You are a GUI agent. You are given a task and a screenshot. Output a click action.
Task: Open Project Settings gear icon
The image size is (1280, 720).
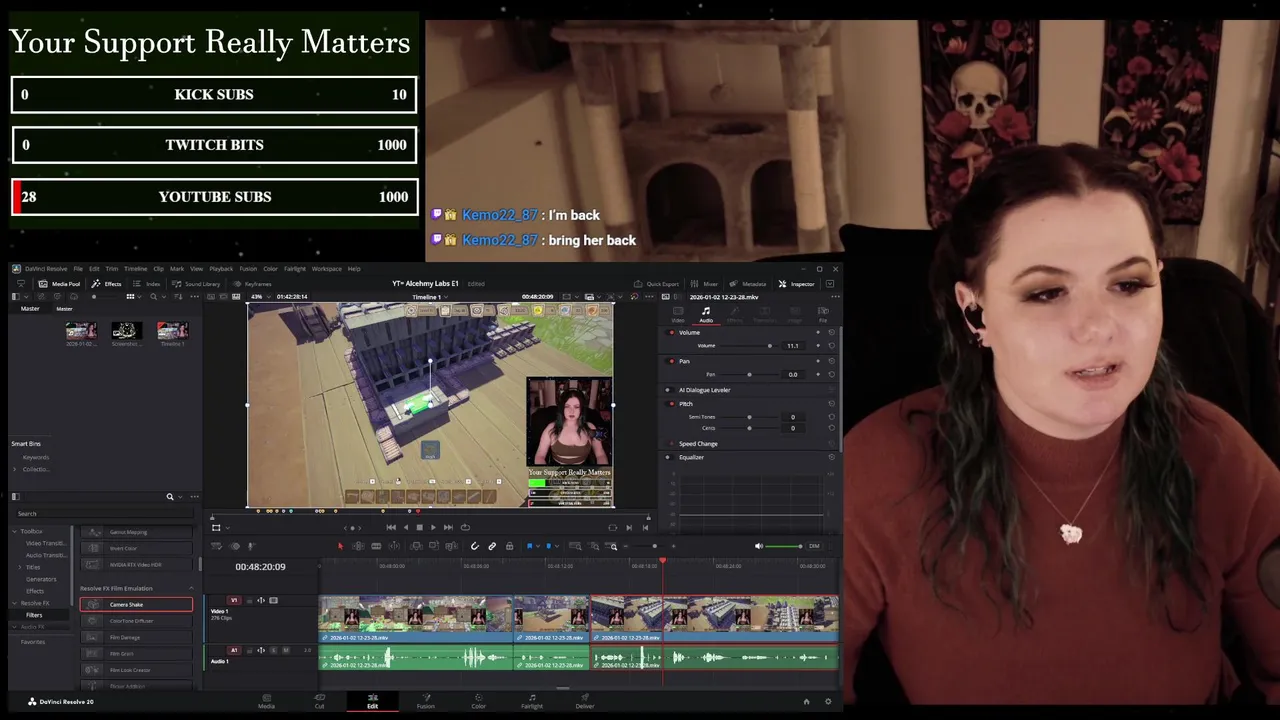[x=828, y=701]
